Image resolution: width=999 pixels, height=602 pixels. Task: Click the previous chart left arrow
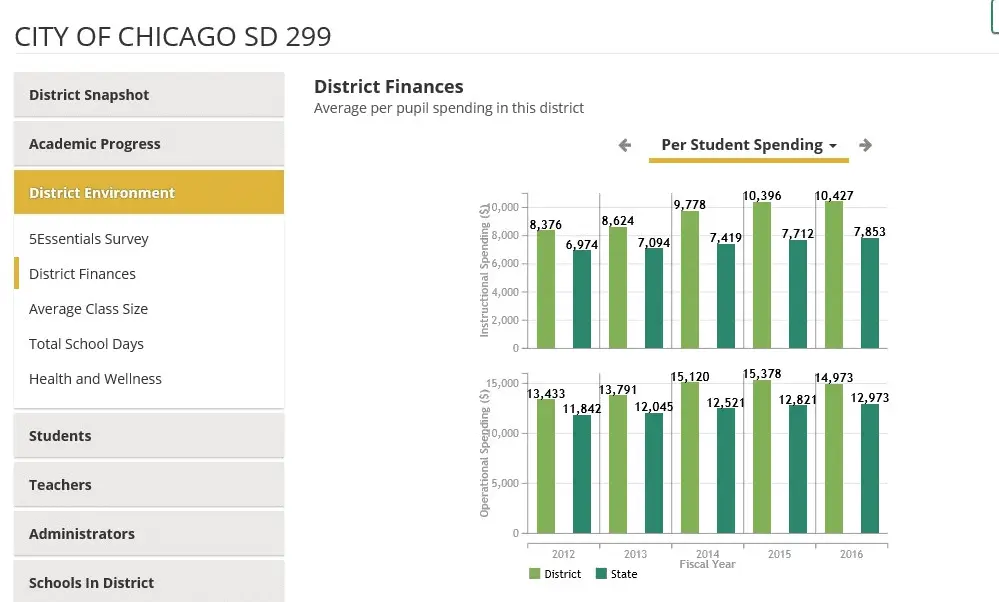625,145
